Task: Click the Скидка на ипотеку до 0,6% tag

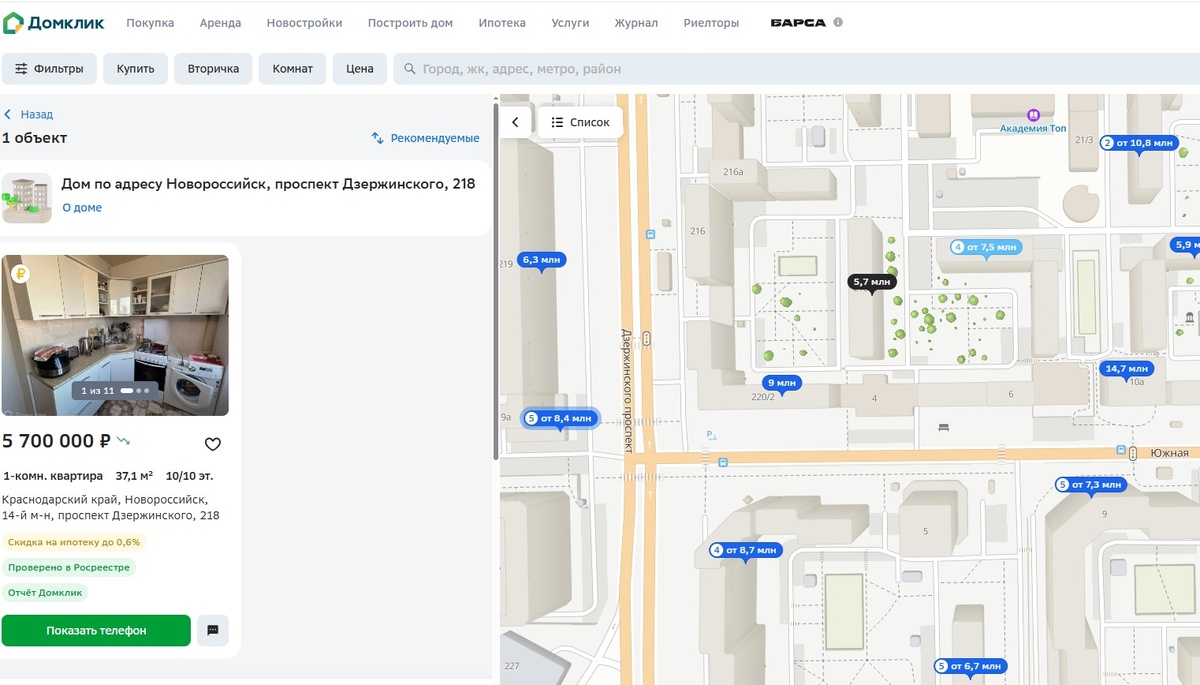Action: point(74,542)
